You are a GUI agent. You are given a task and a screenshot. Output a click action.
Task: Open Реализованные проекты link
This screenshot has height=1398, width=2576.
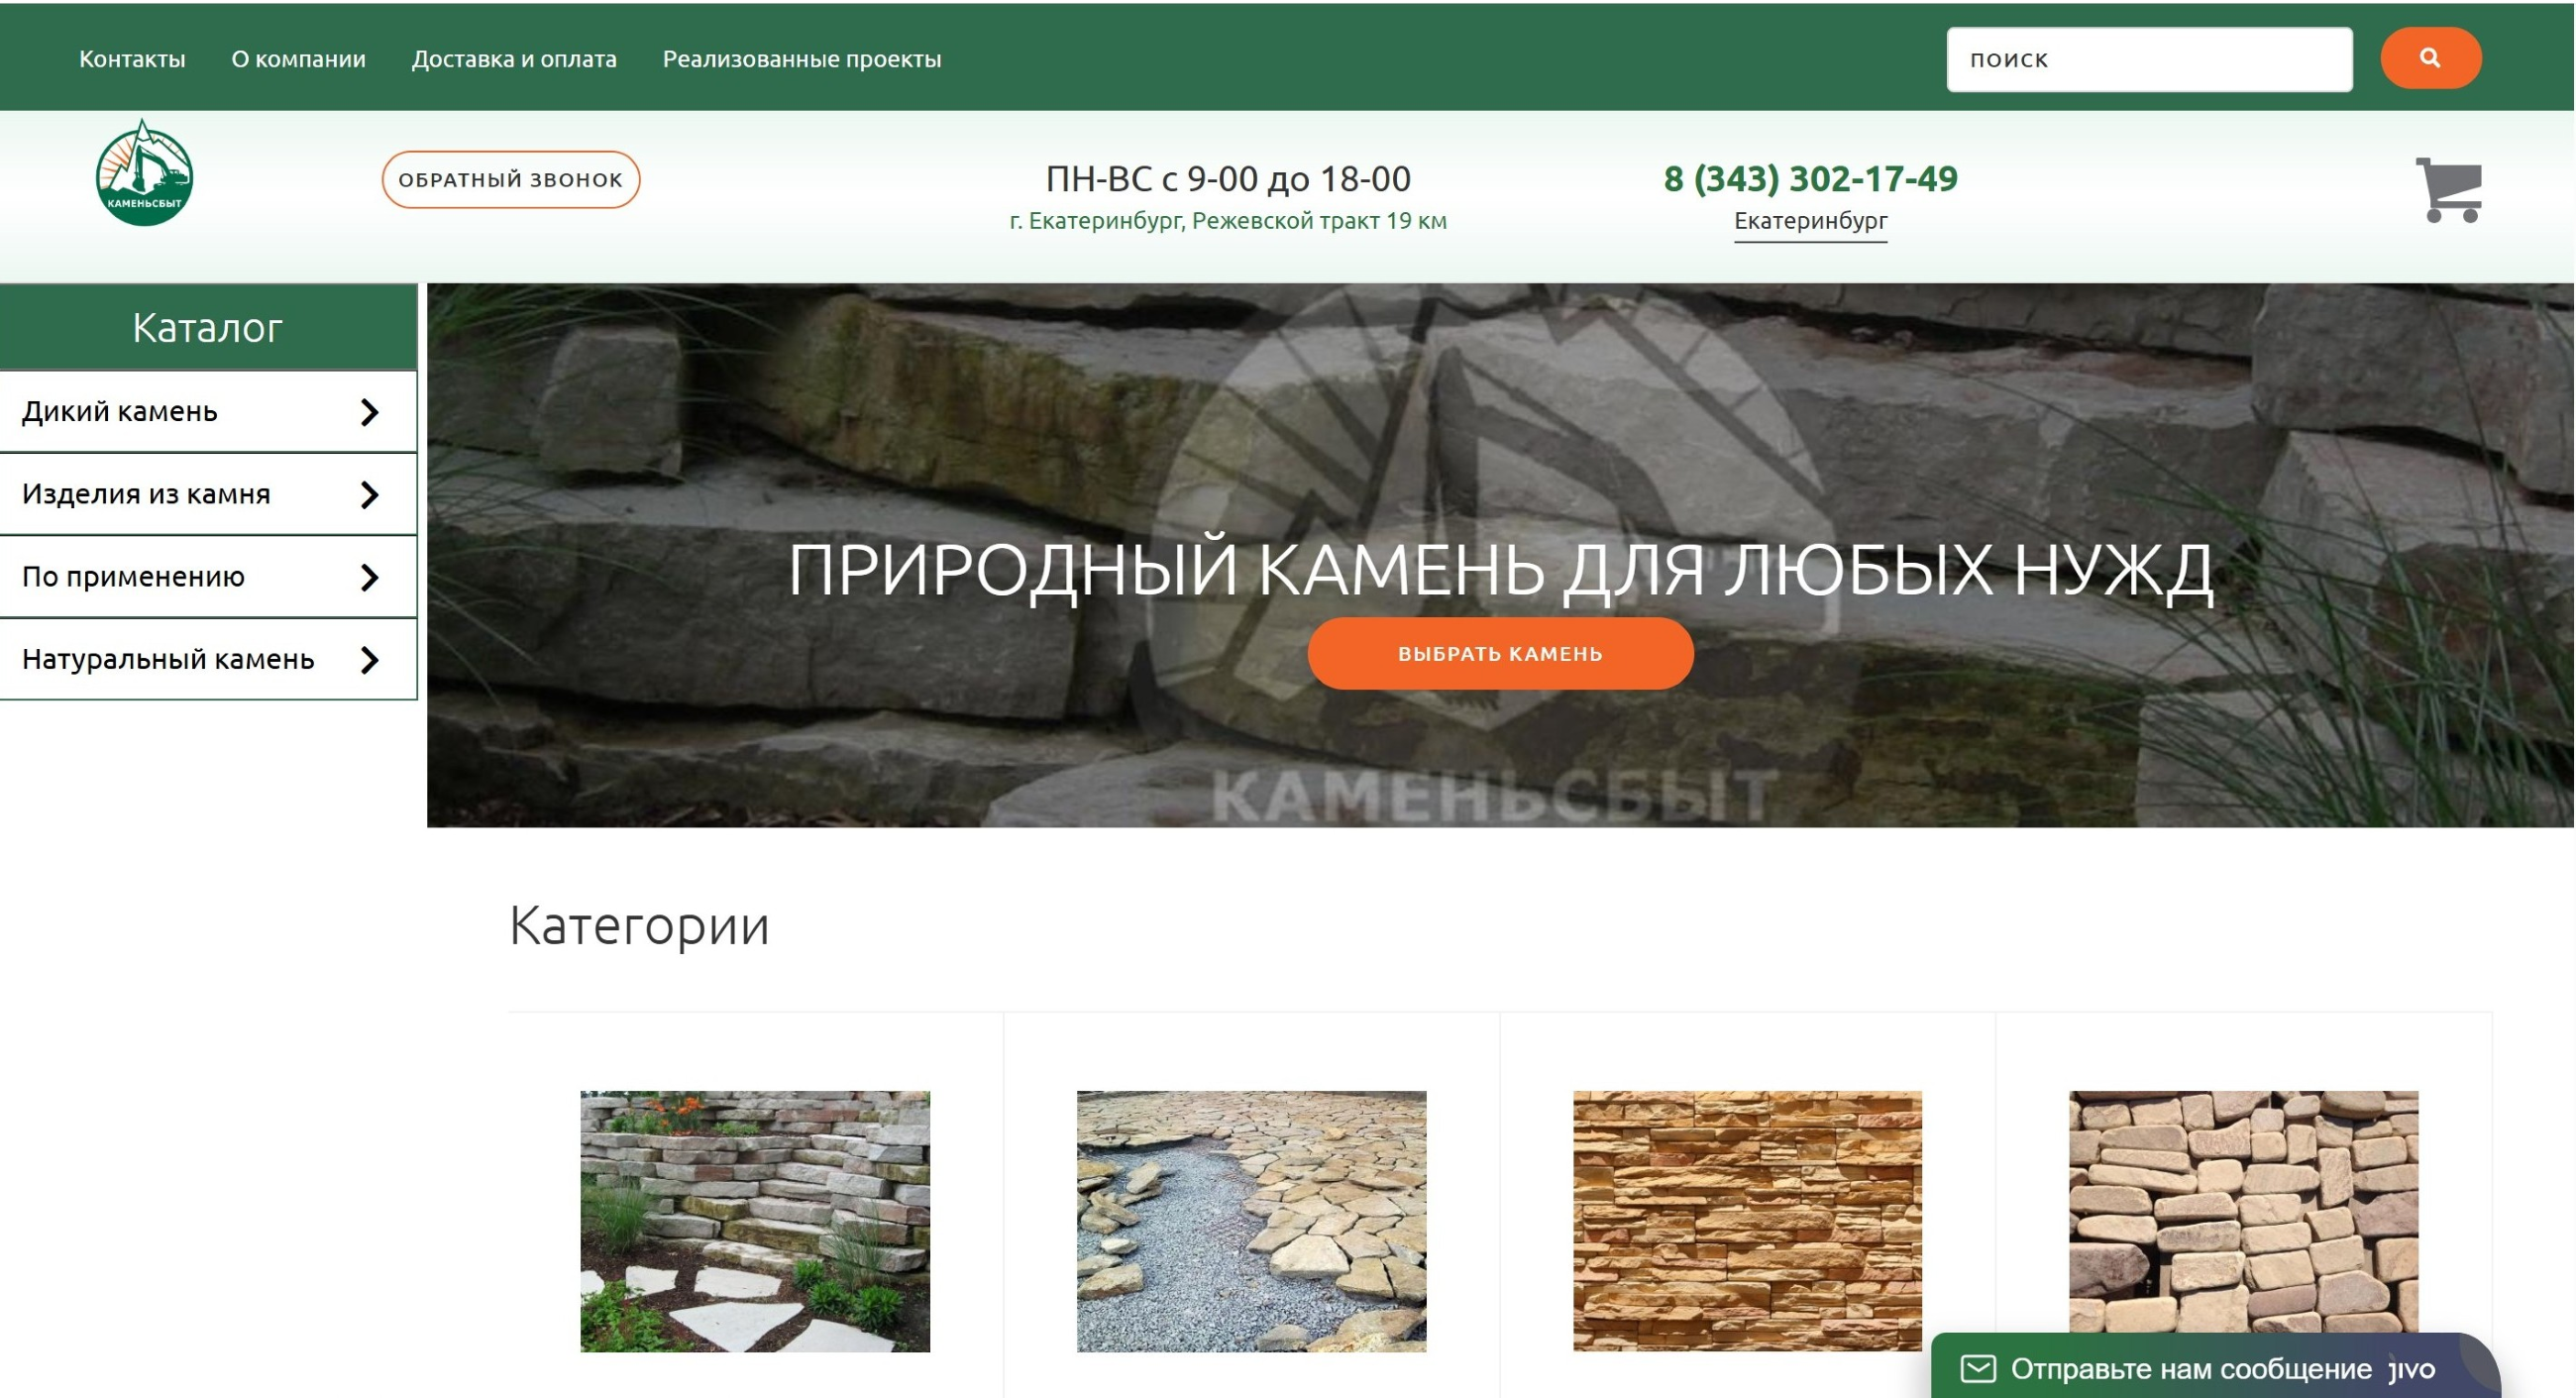click(801, 59)
